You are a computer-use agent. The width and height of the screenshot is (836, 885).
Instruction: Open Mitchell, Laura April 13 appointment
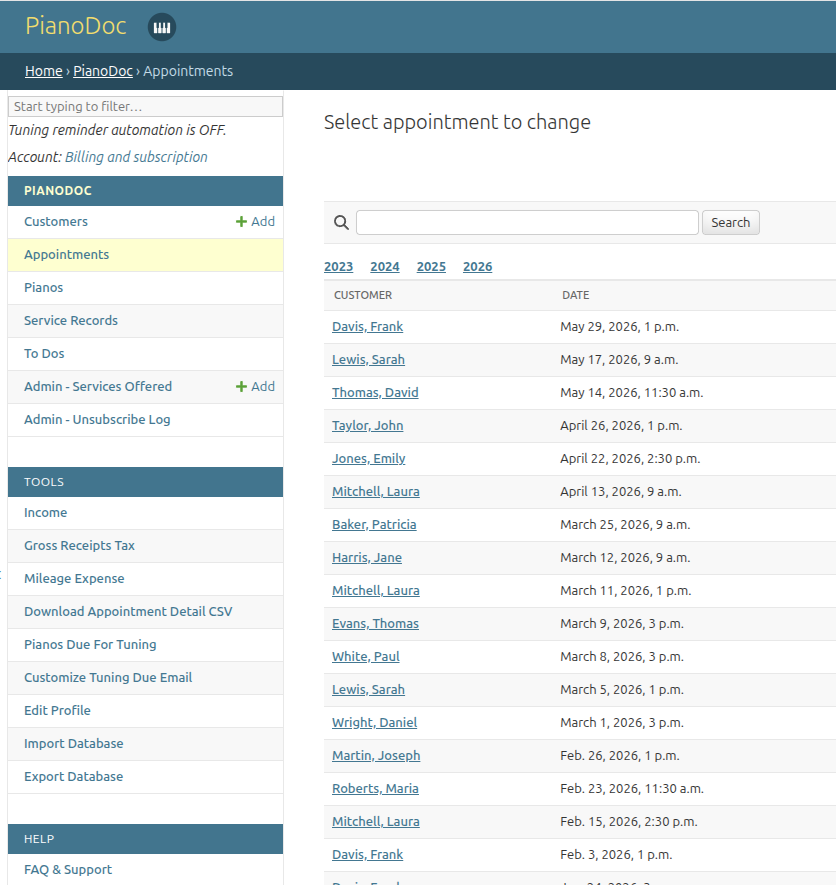pyautogui.click(x=376, y=492)
